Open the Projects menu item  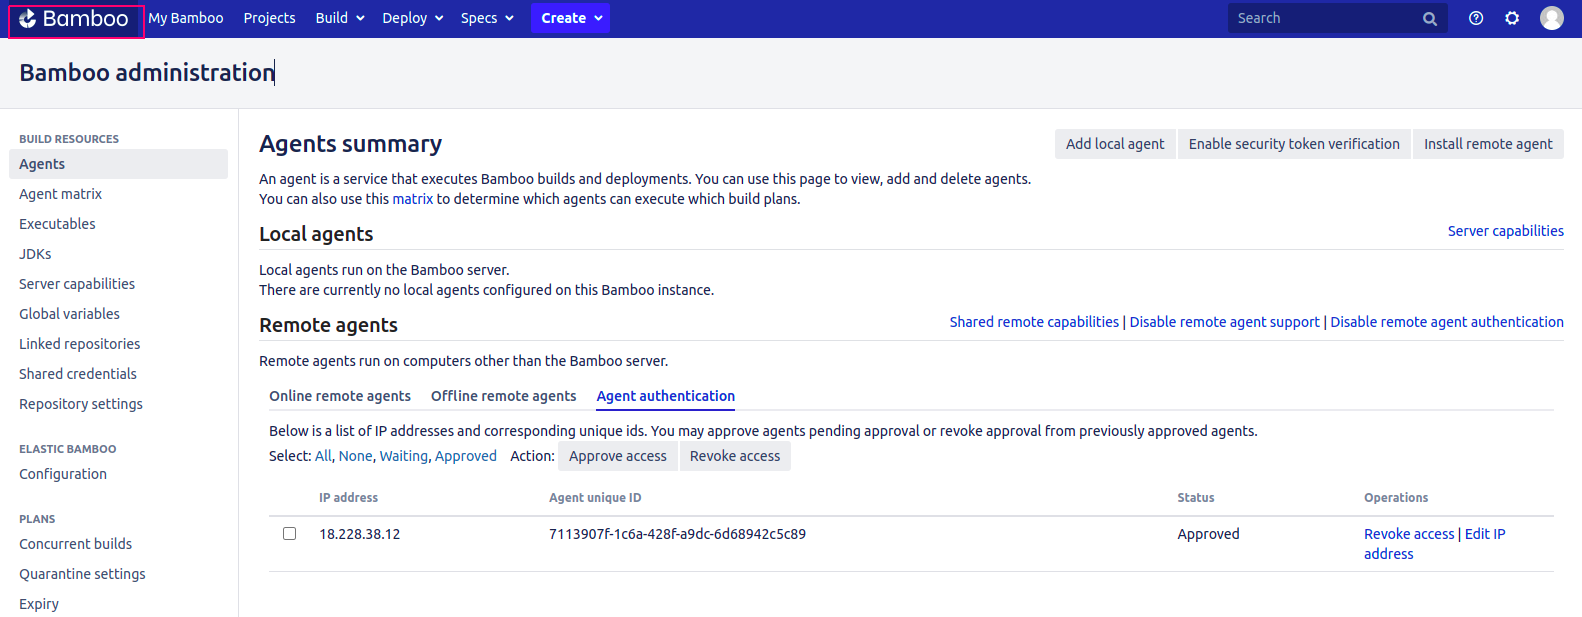pos(269,18)
